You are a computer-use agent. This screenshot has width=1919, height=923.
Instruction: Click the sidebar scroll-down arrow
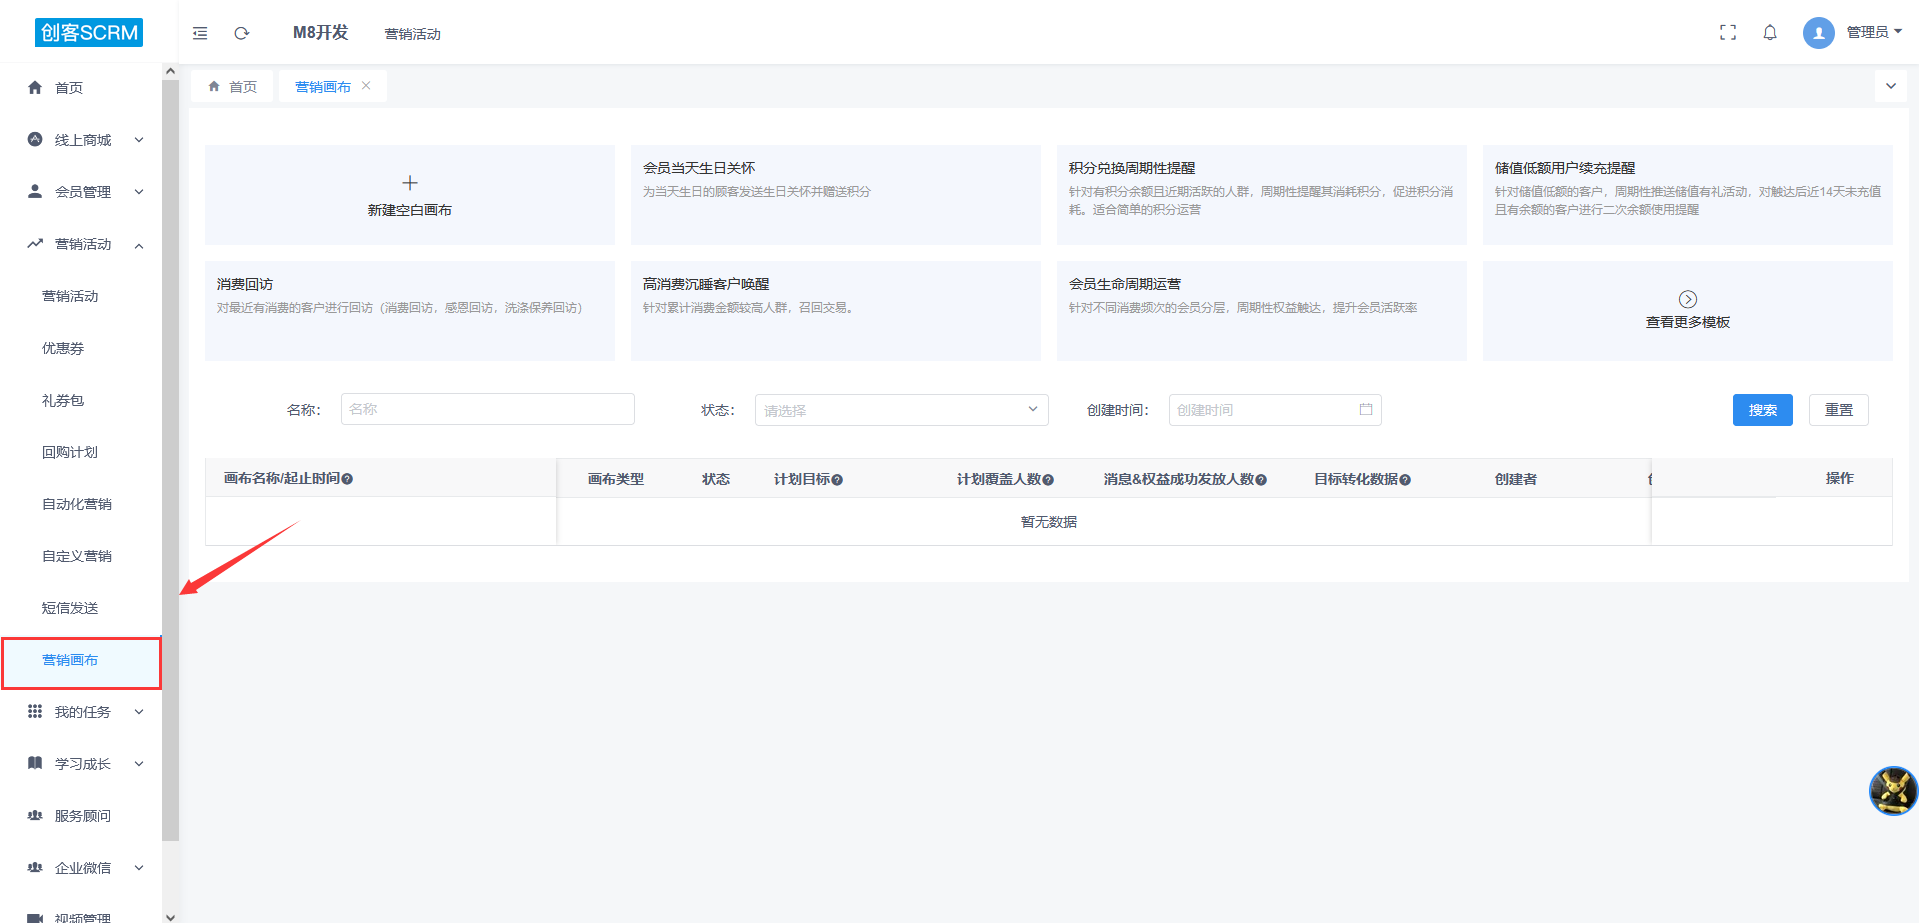coord(170,916)
